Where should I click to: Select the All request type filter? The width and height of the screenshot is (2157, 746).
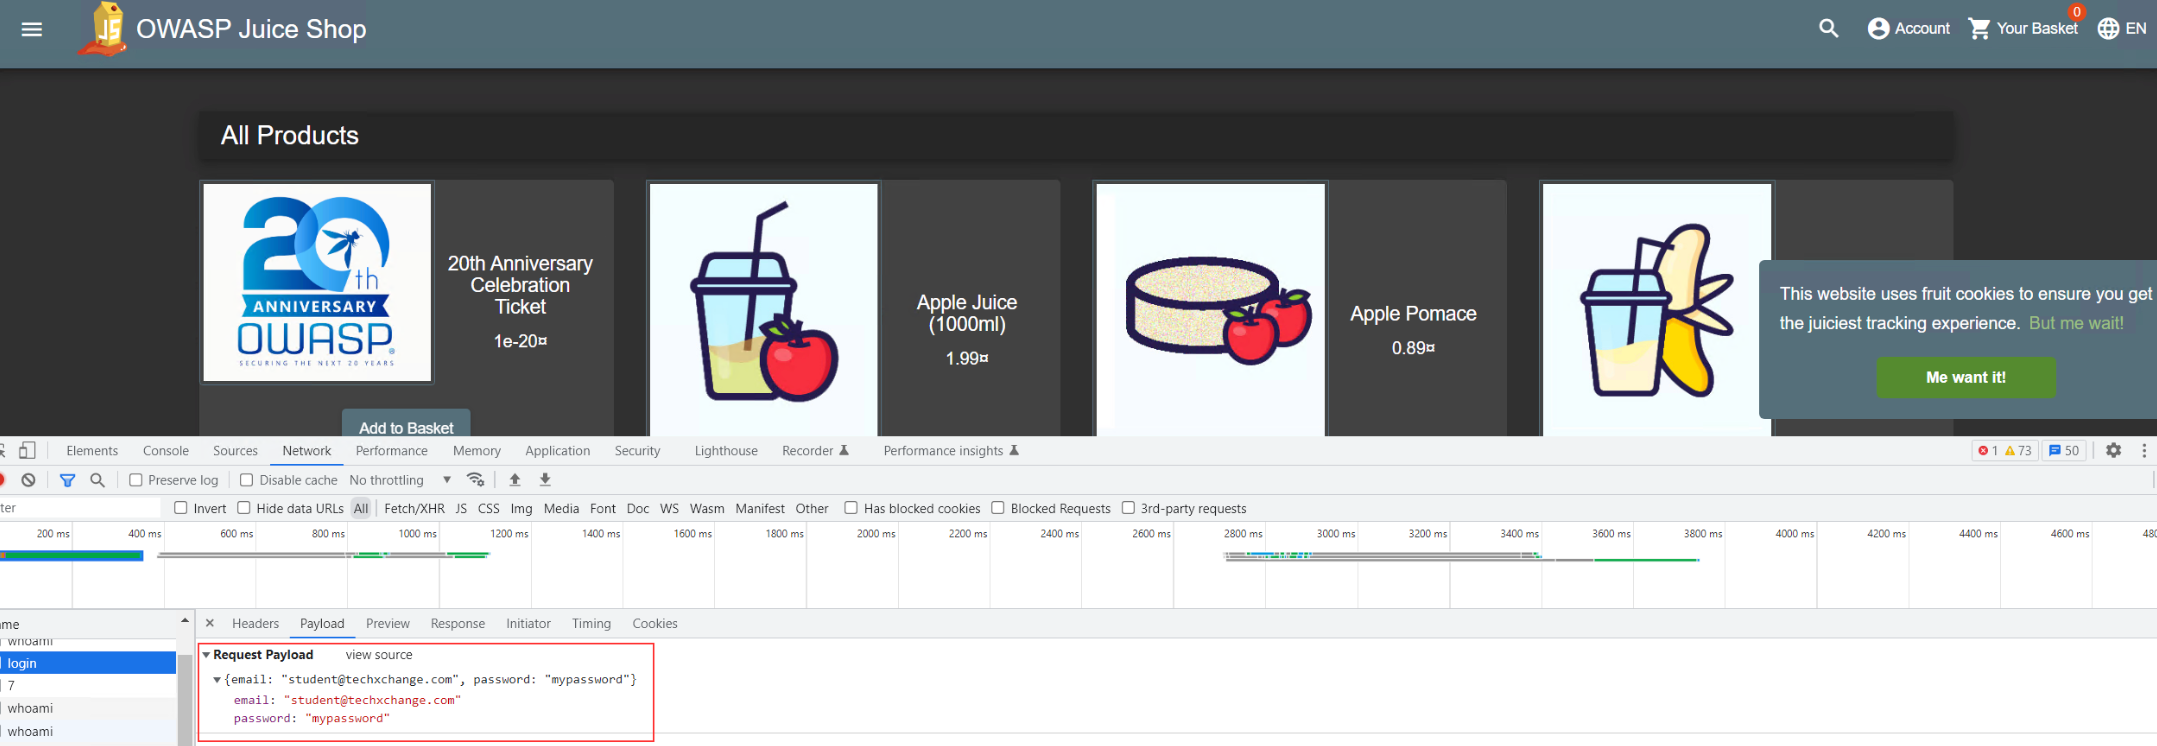pyautogui.click(x=361, y=508)
